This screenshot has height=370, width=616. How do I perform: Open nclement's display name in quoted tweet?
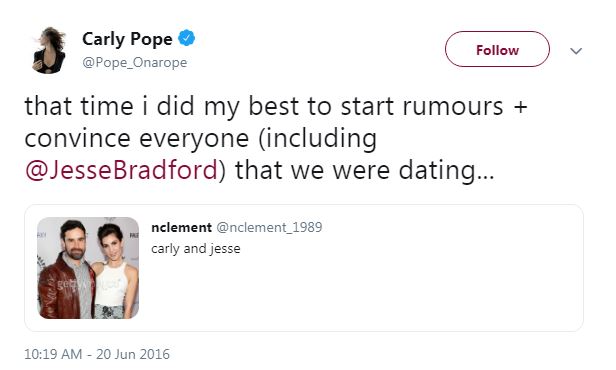[x=182, y=227]
